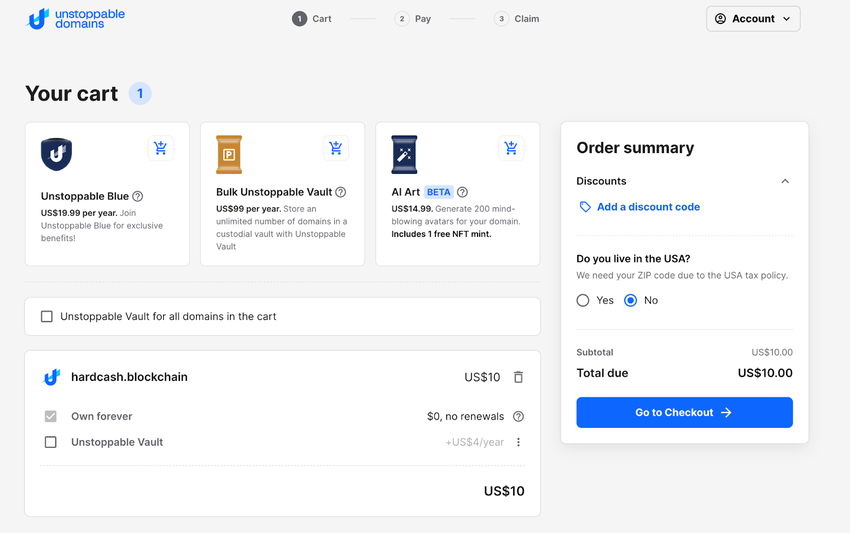Show help for Bulk Unstoppable Vault

point(341,192)
